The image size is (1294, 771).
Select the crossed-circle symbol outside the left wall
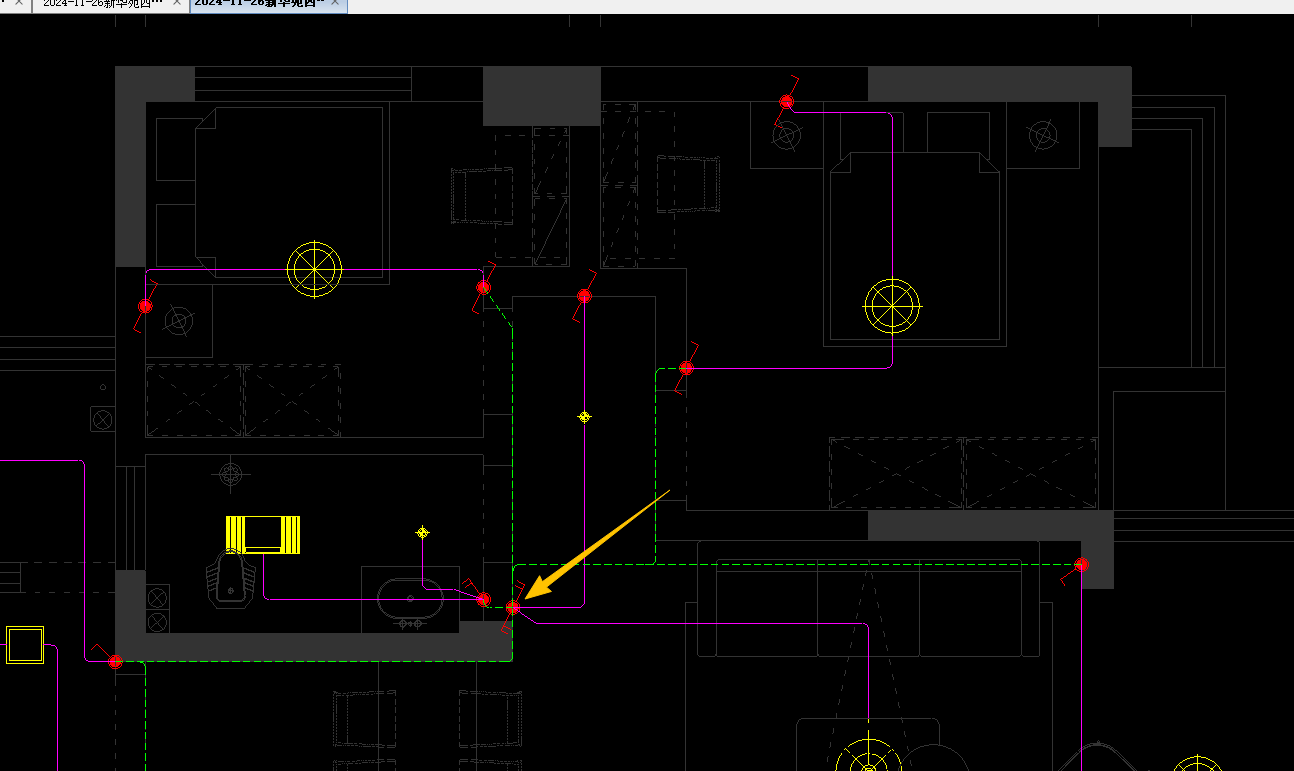(x=102, y=419)
